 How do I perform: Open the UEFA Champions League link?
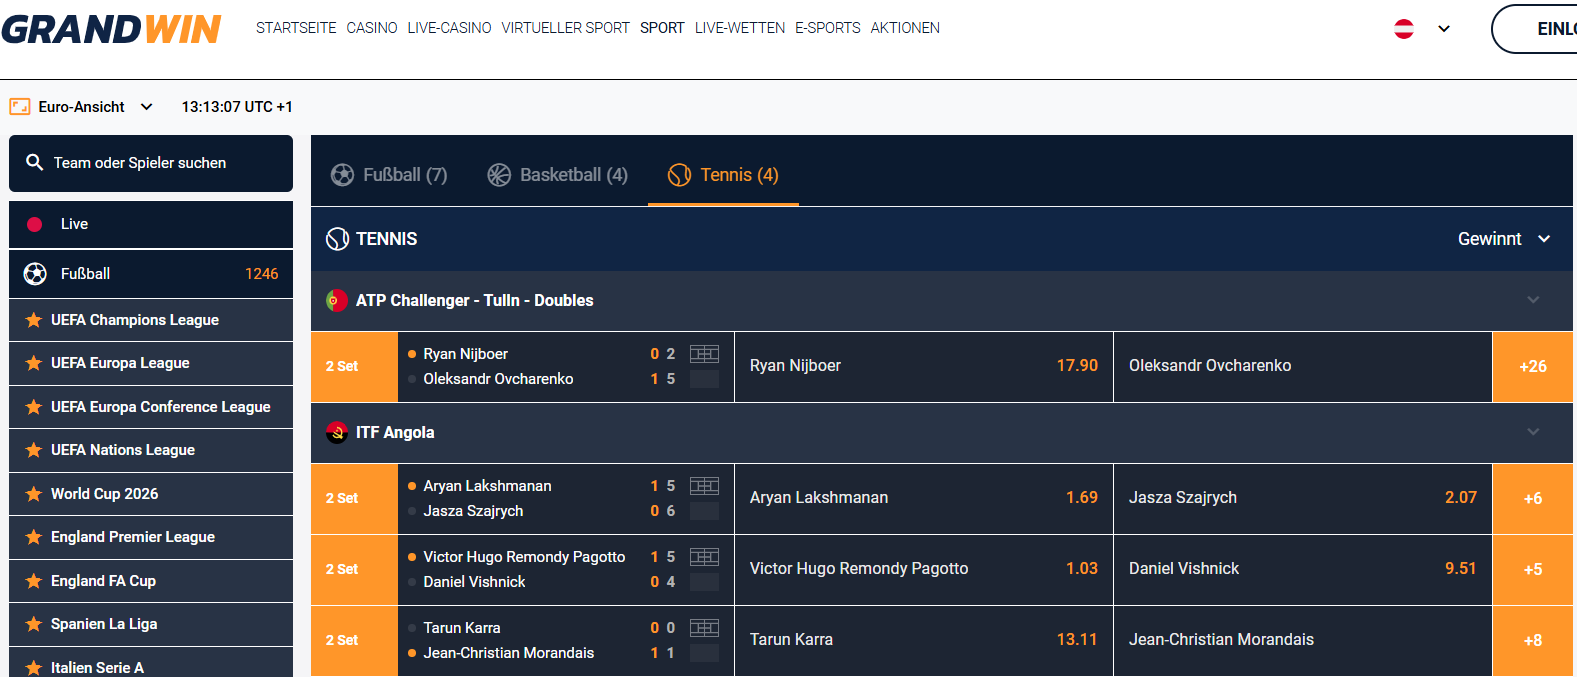pyautogui.click(x=135, y=320)
